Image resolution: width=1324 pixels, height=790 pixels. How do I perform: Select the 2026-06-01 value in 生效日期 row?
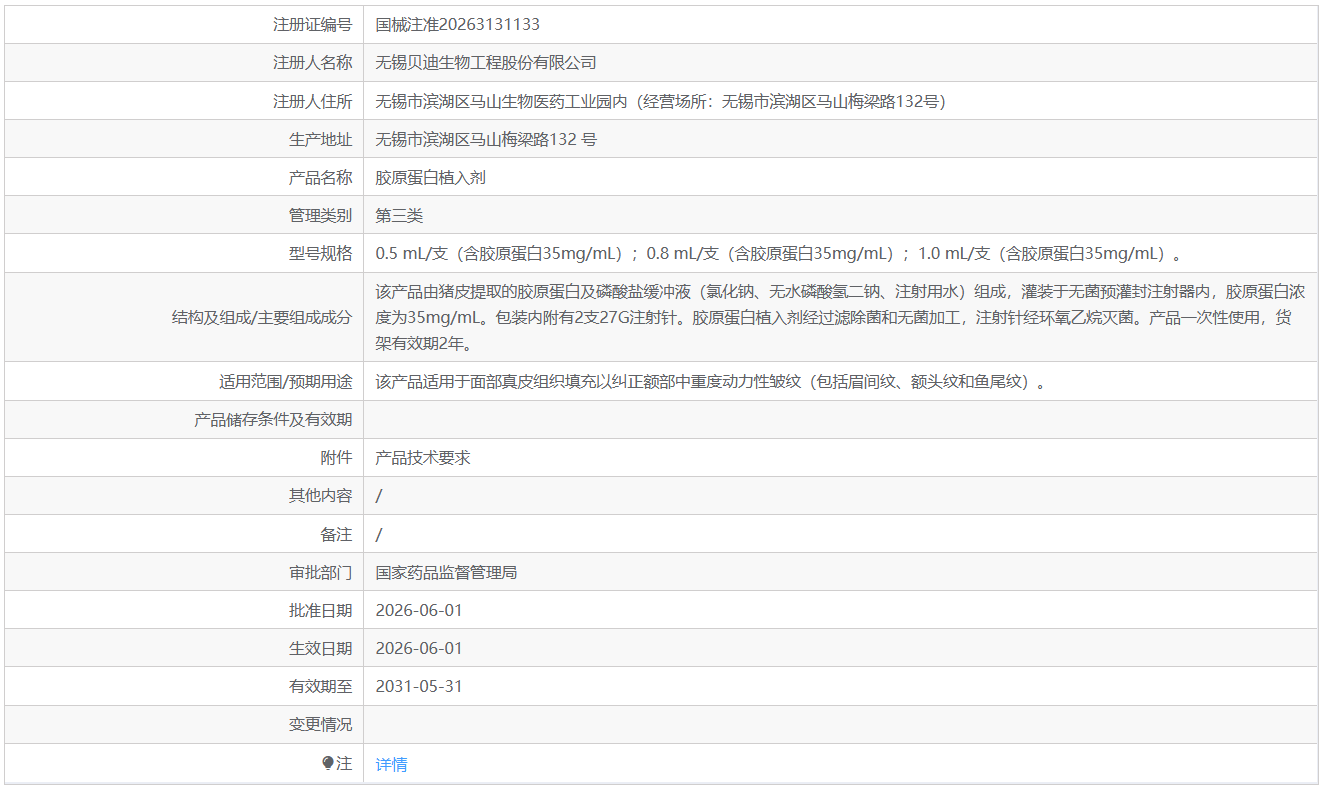[x=419, y=648]
